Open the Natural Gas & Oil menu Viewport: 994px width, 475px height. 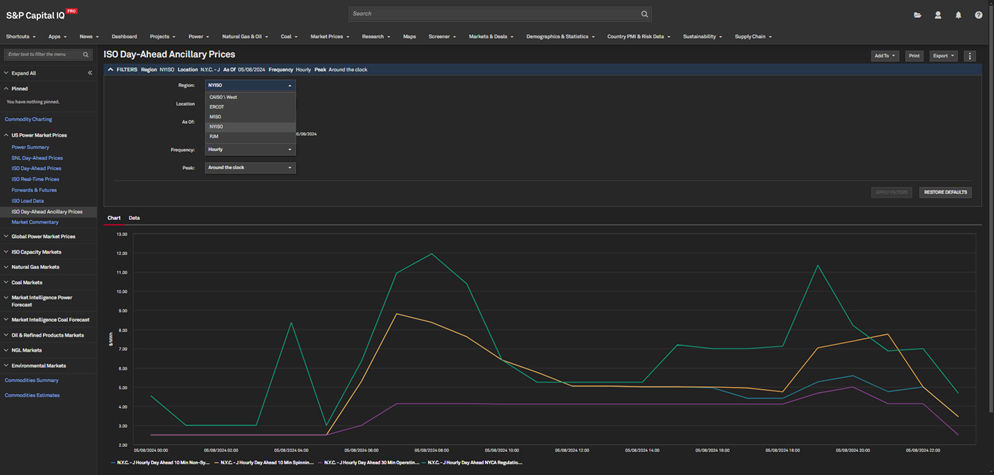[245, 37]
